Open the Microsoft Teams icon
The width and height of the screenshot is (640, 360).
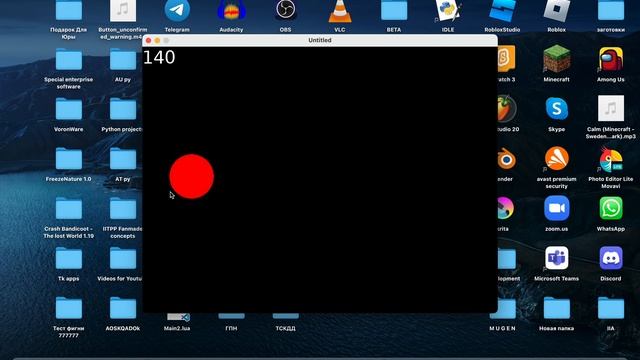[556, 258]
